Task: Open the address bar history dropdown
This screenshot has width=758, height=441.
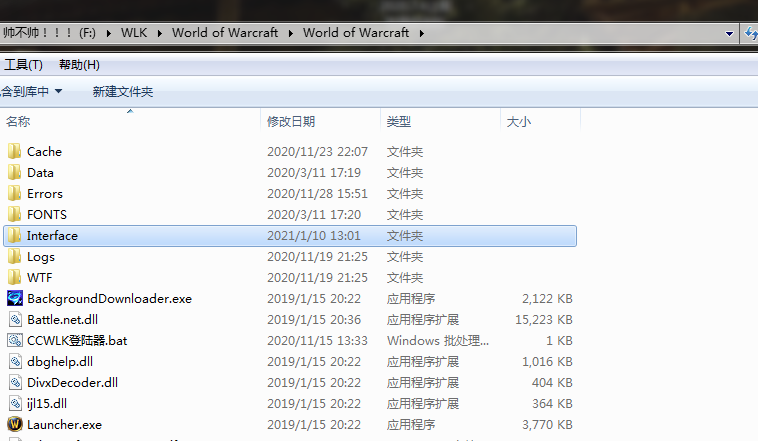Action: tap(729, 33)
